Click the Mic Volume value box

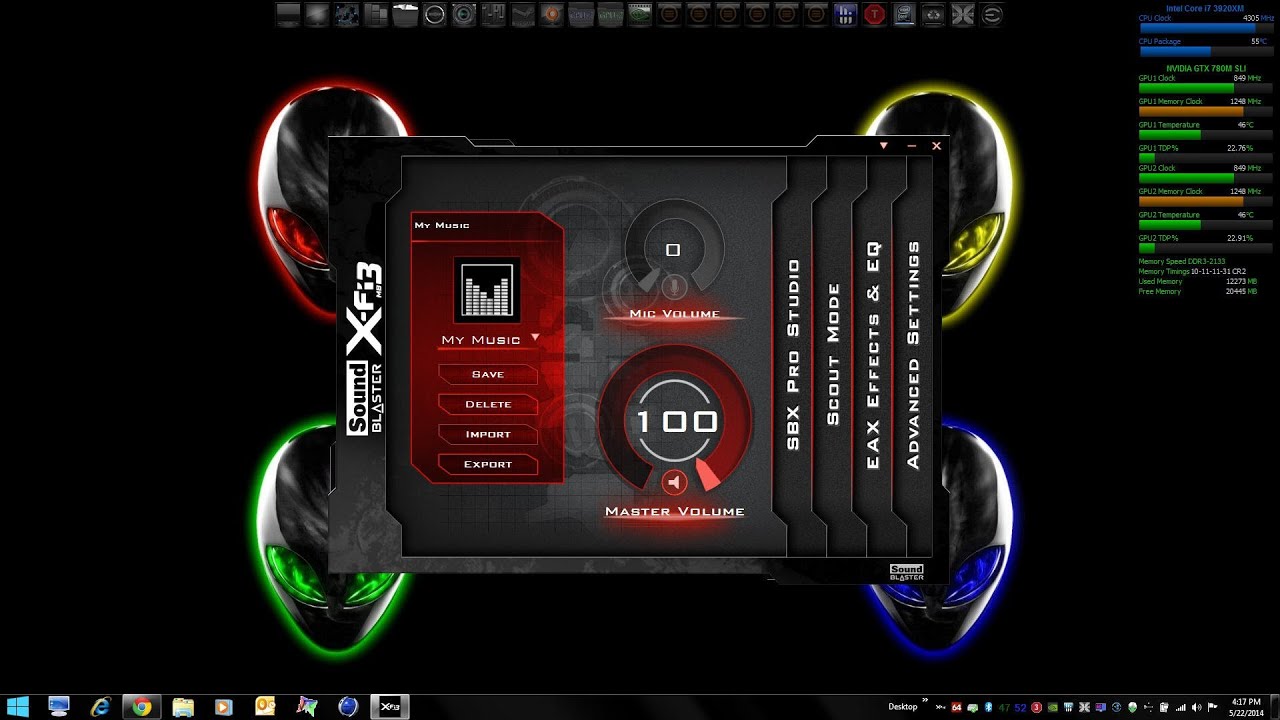(673, 250)
